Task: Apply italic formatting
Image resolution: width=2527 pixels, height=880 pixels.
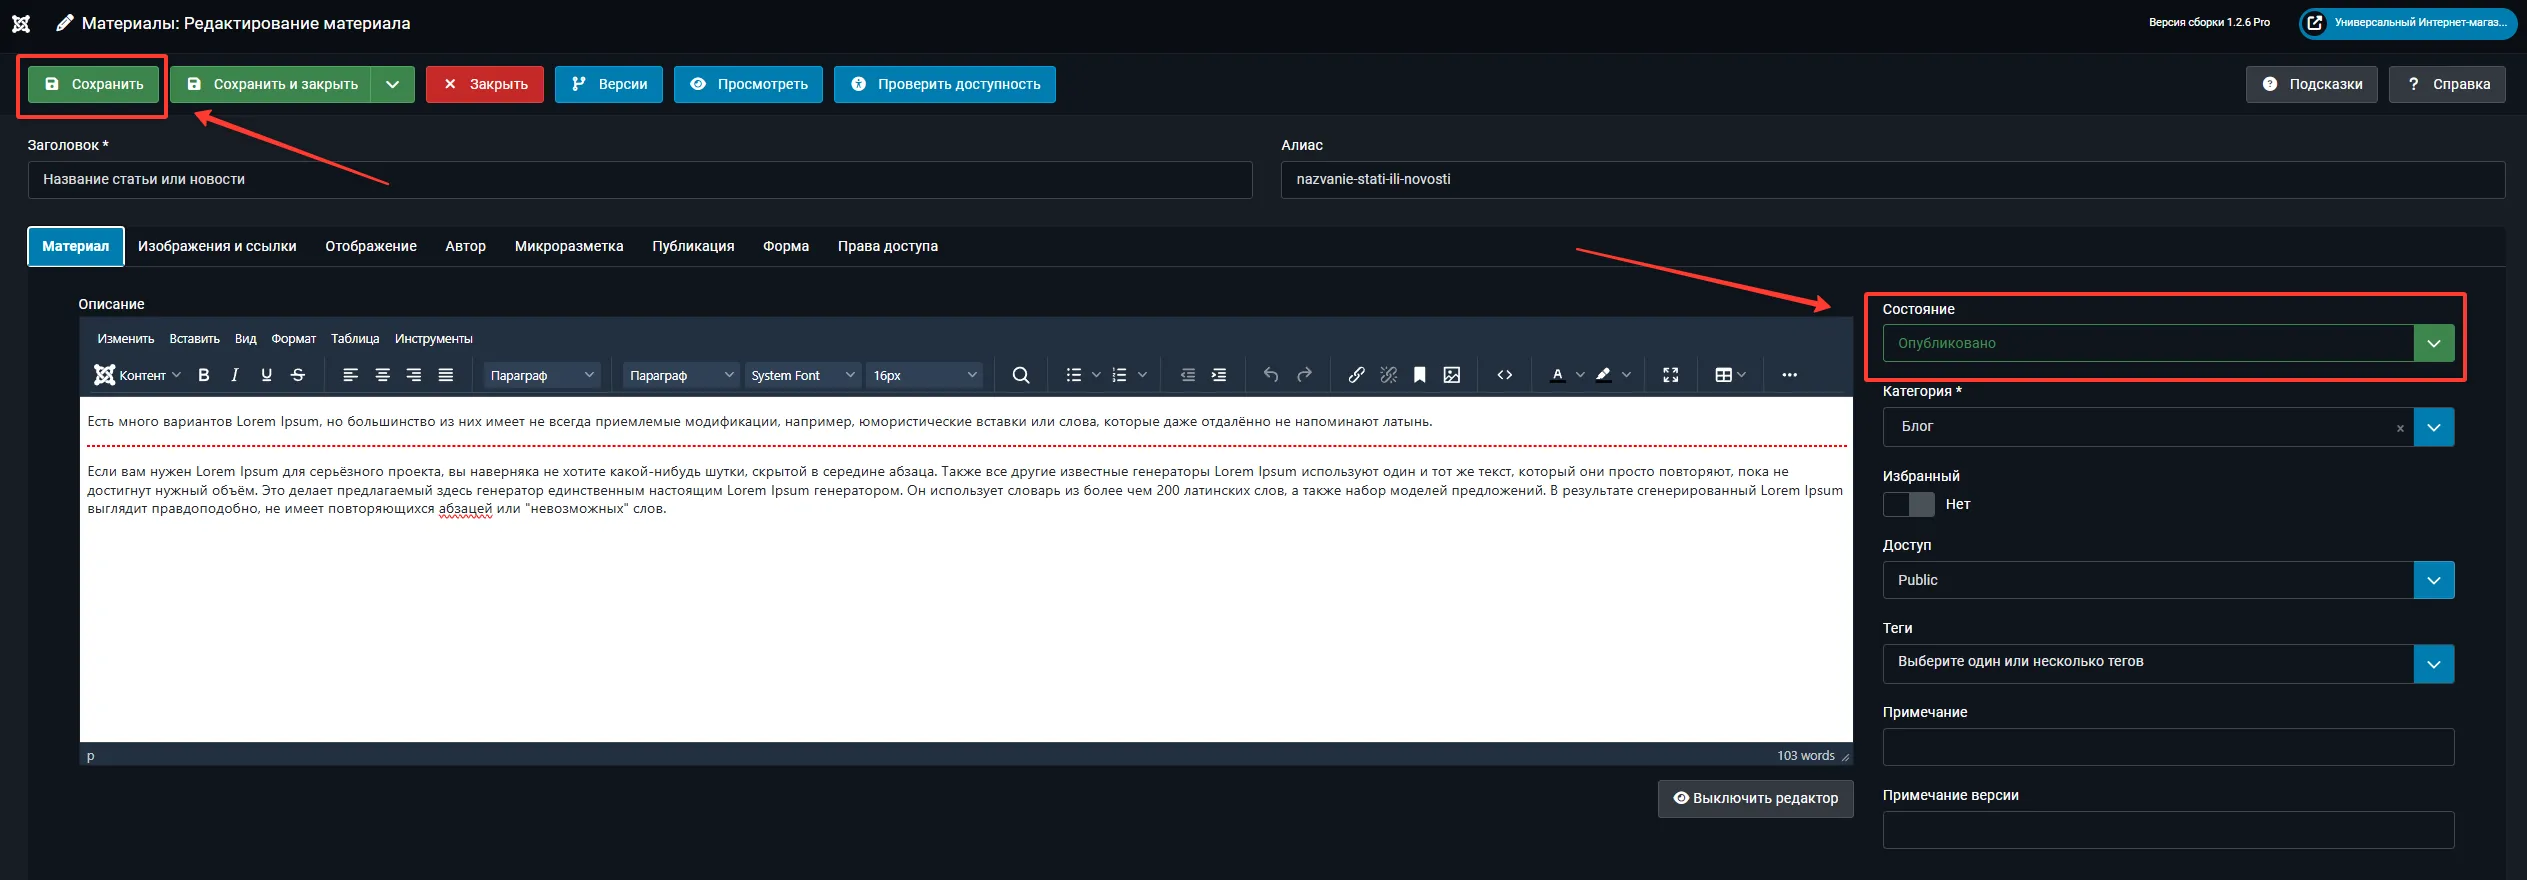Action: (x=235, y=375)
